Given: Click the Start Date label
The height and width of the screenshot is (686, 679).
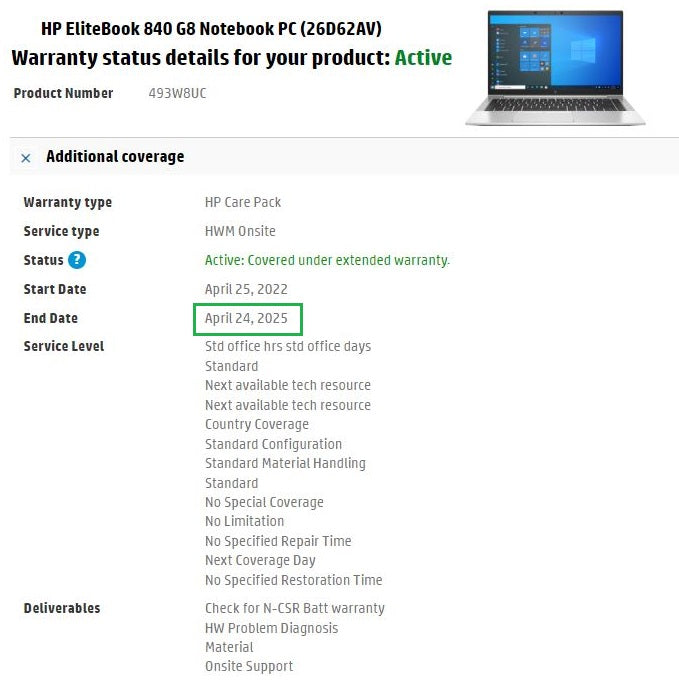Looking at the screenshot, I should [x=55, y=289].
